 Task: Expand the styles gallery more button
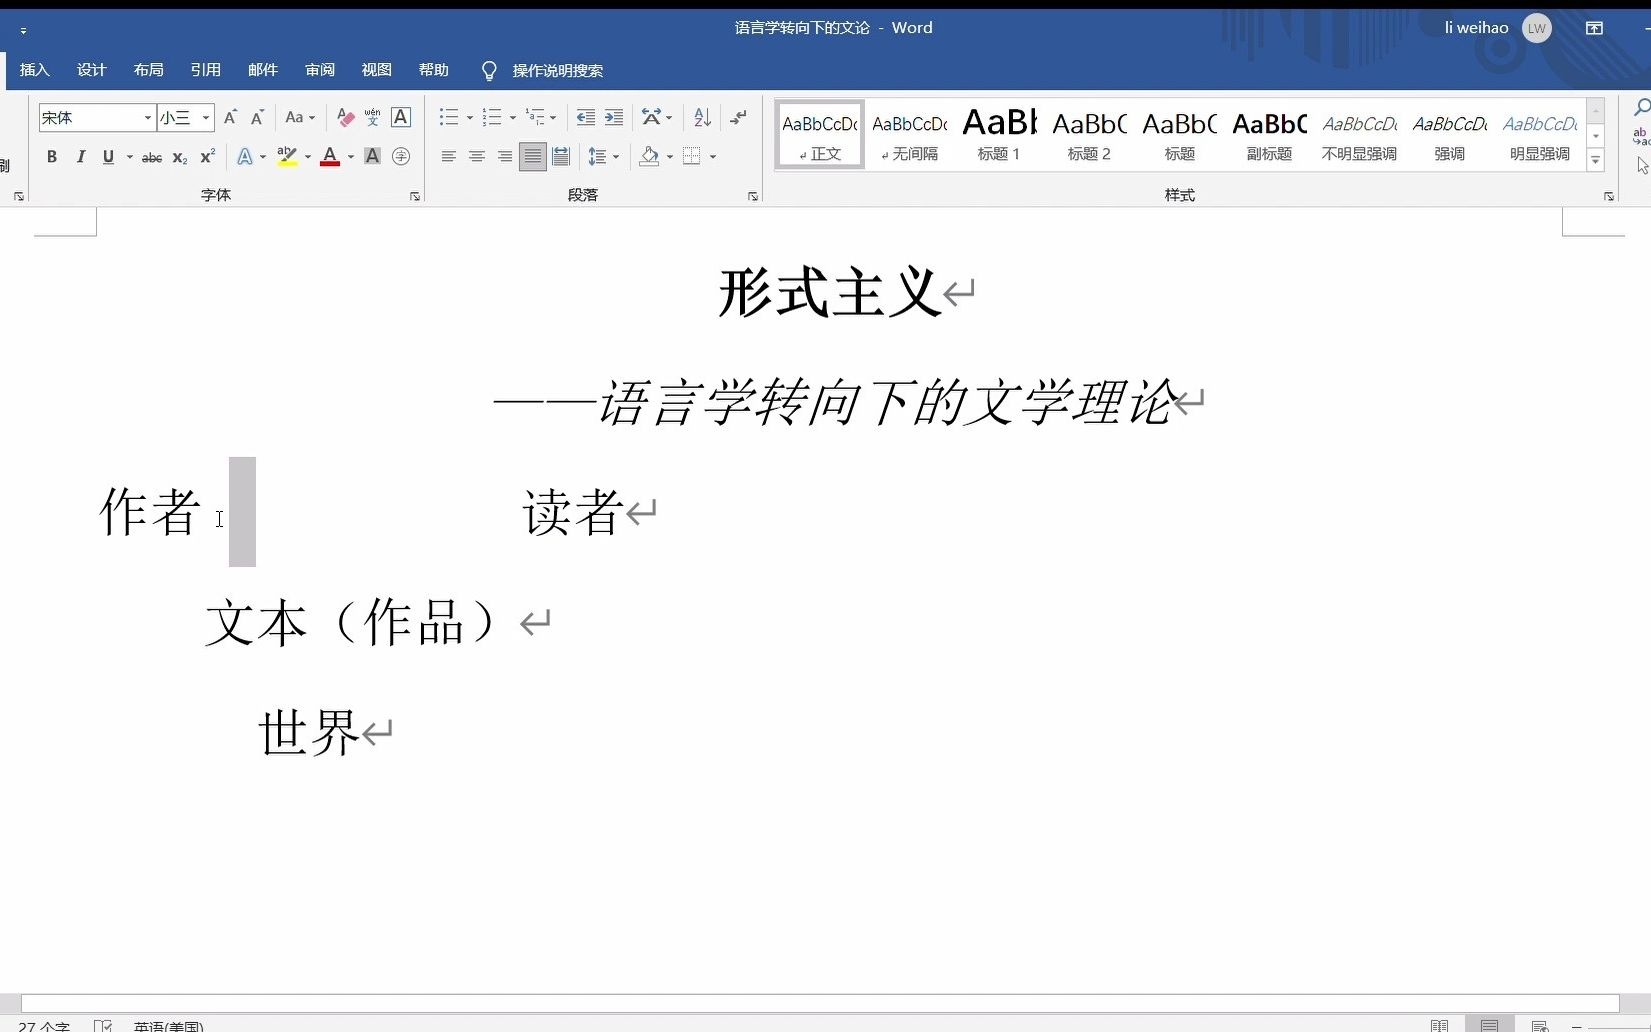[x=1596, y=160]
